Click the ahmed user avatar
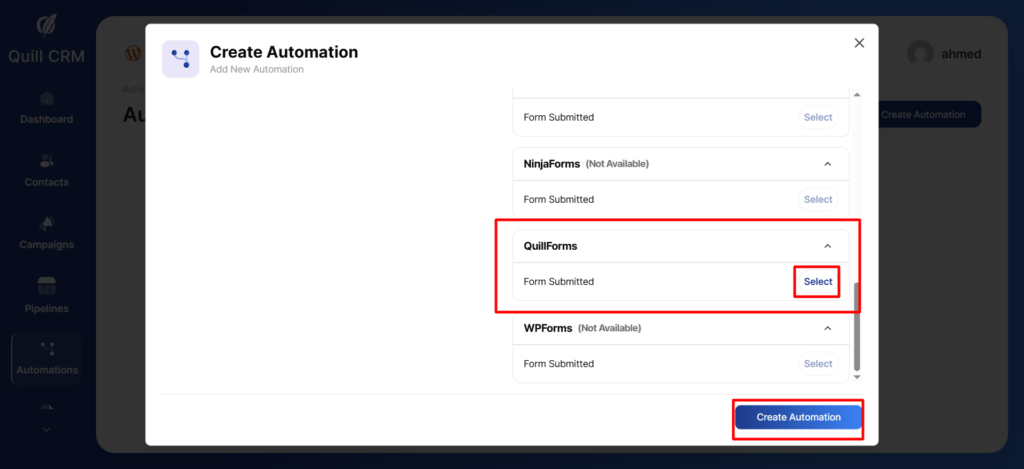Viewport: 1024px width, 469px height. 920,54
